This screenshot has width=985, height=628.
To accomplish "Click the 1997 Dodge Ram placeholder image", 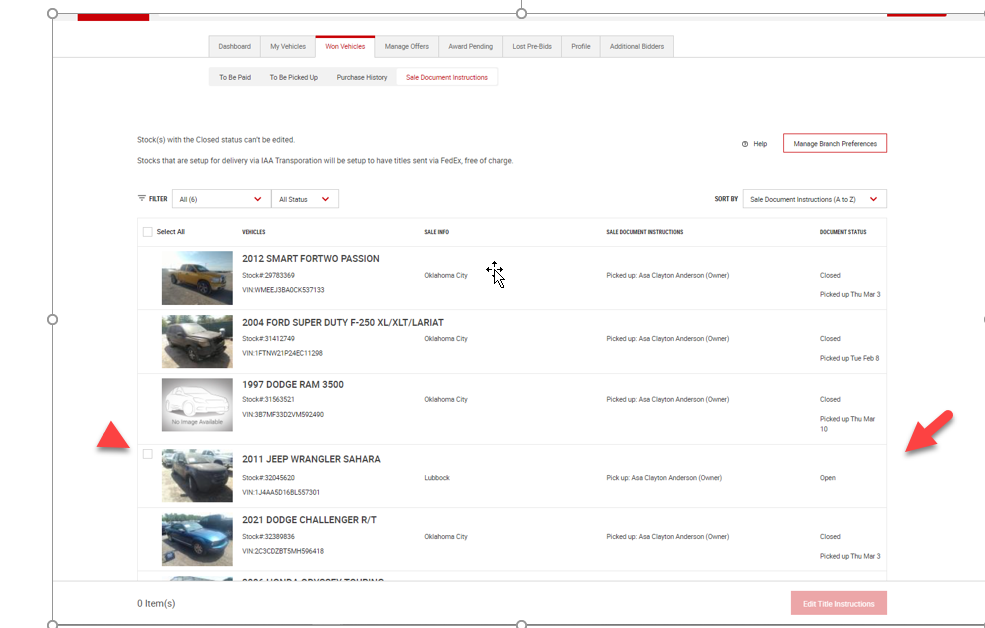I will point(197,404).
